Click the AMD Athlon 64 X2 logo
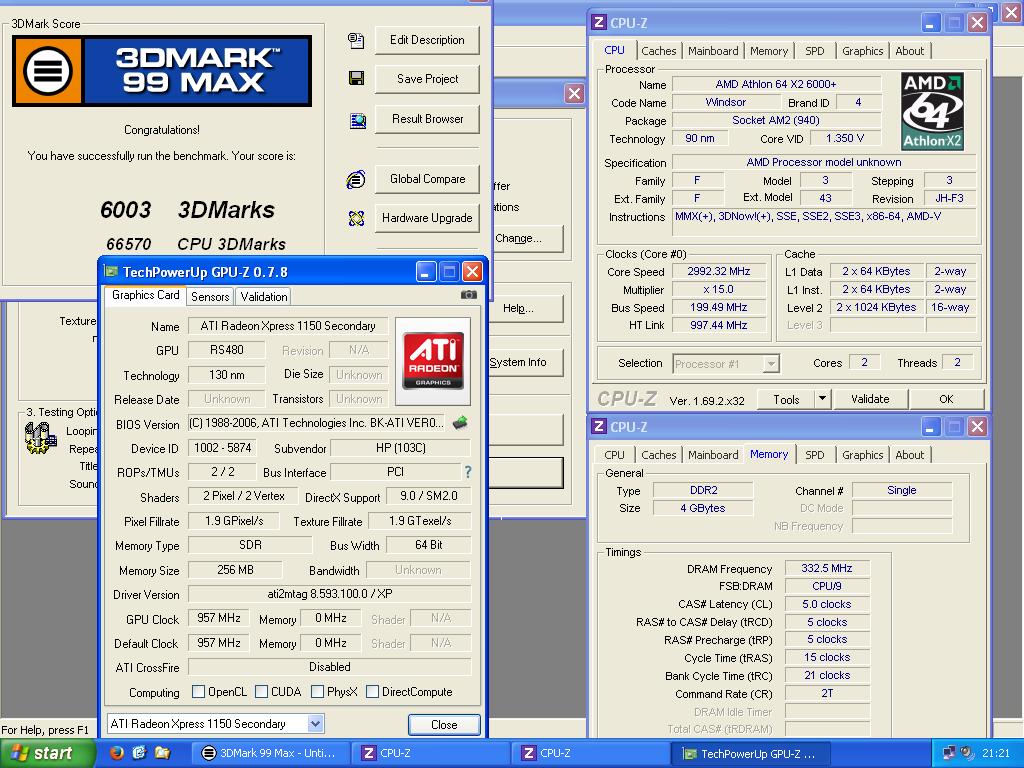The height and width of the screenshot is (768, 1024). tap(932, 111)
